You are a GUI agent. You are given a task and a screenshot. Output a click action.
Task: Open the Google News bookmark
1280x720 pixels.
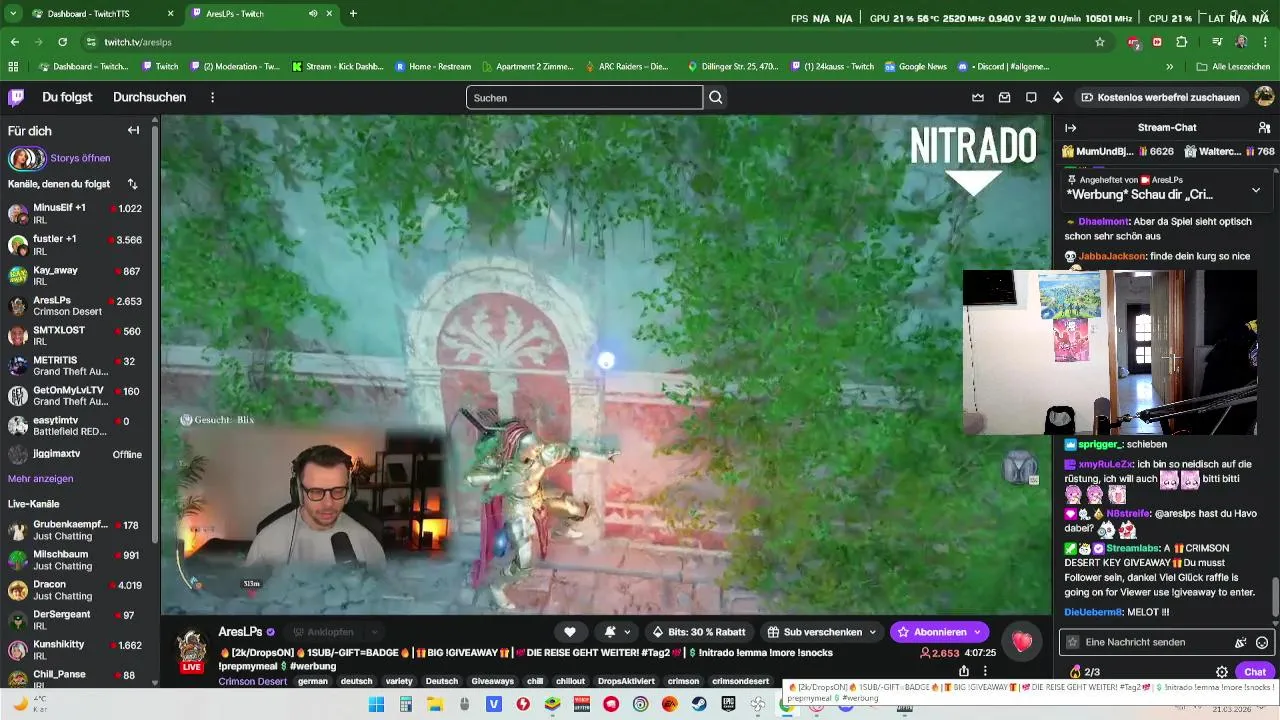915,67
